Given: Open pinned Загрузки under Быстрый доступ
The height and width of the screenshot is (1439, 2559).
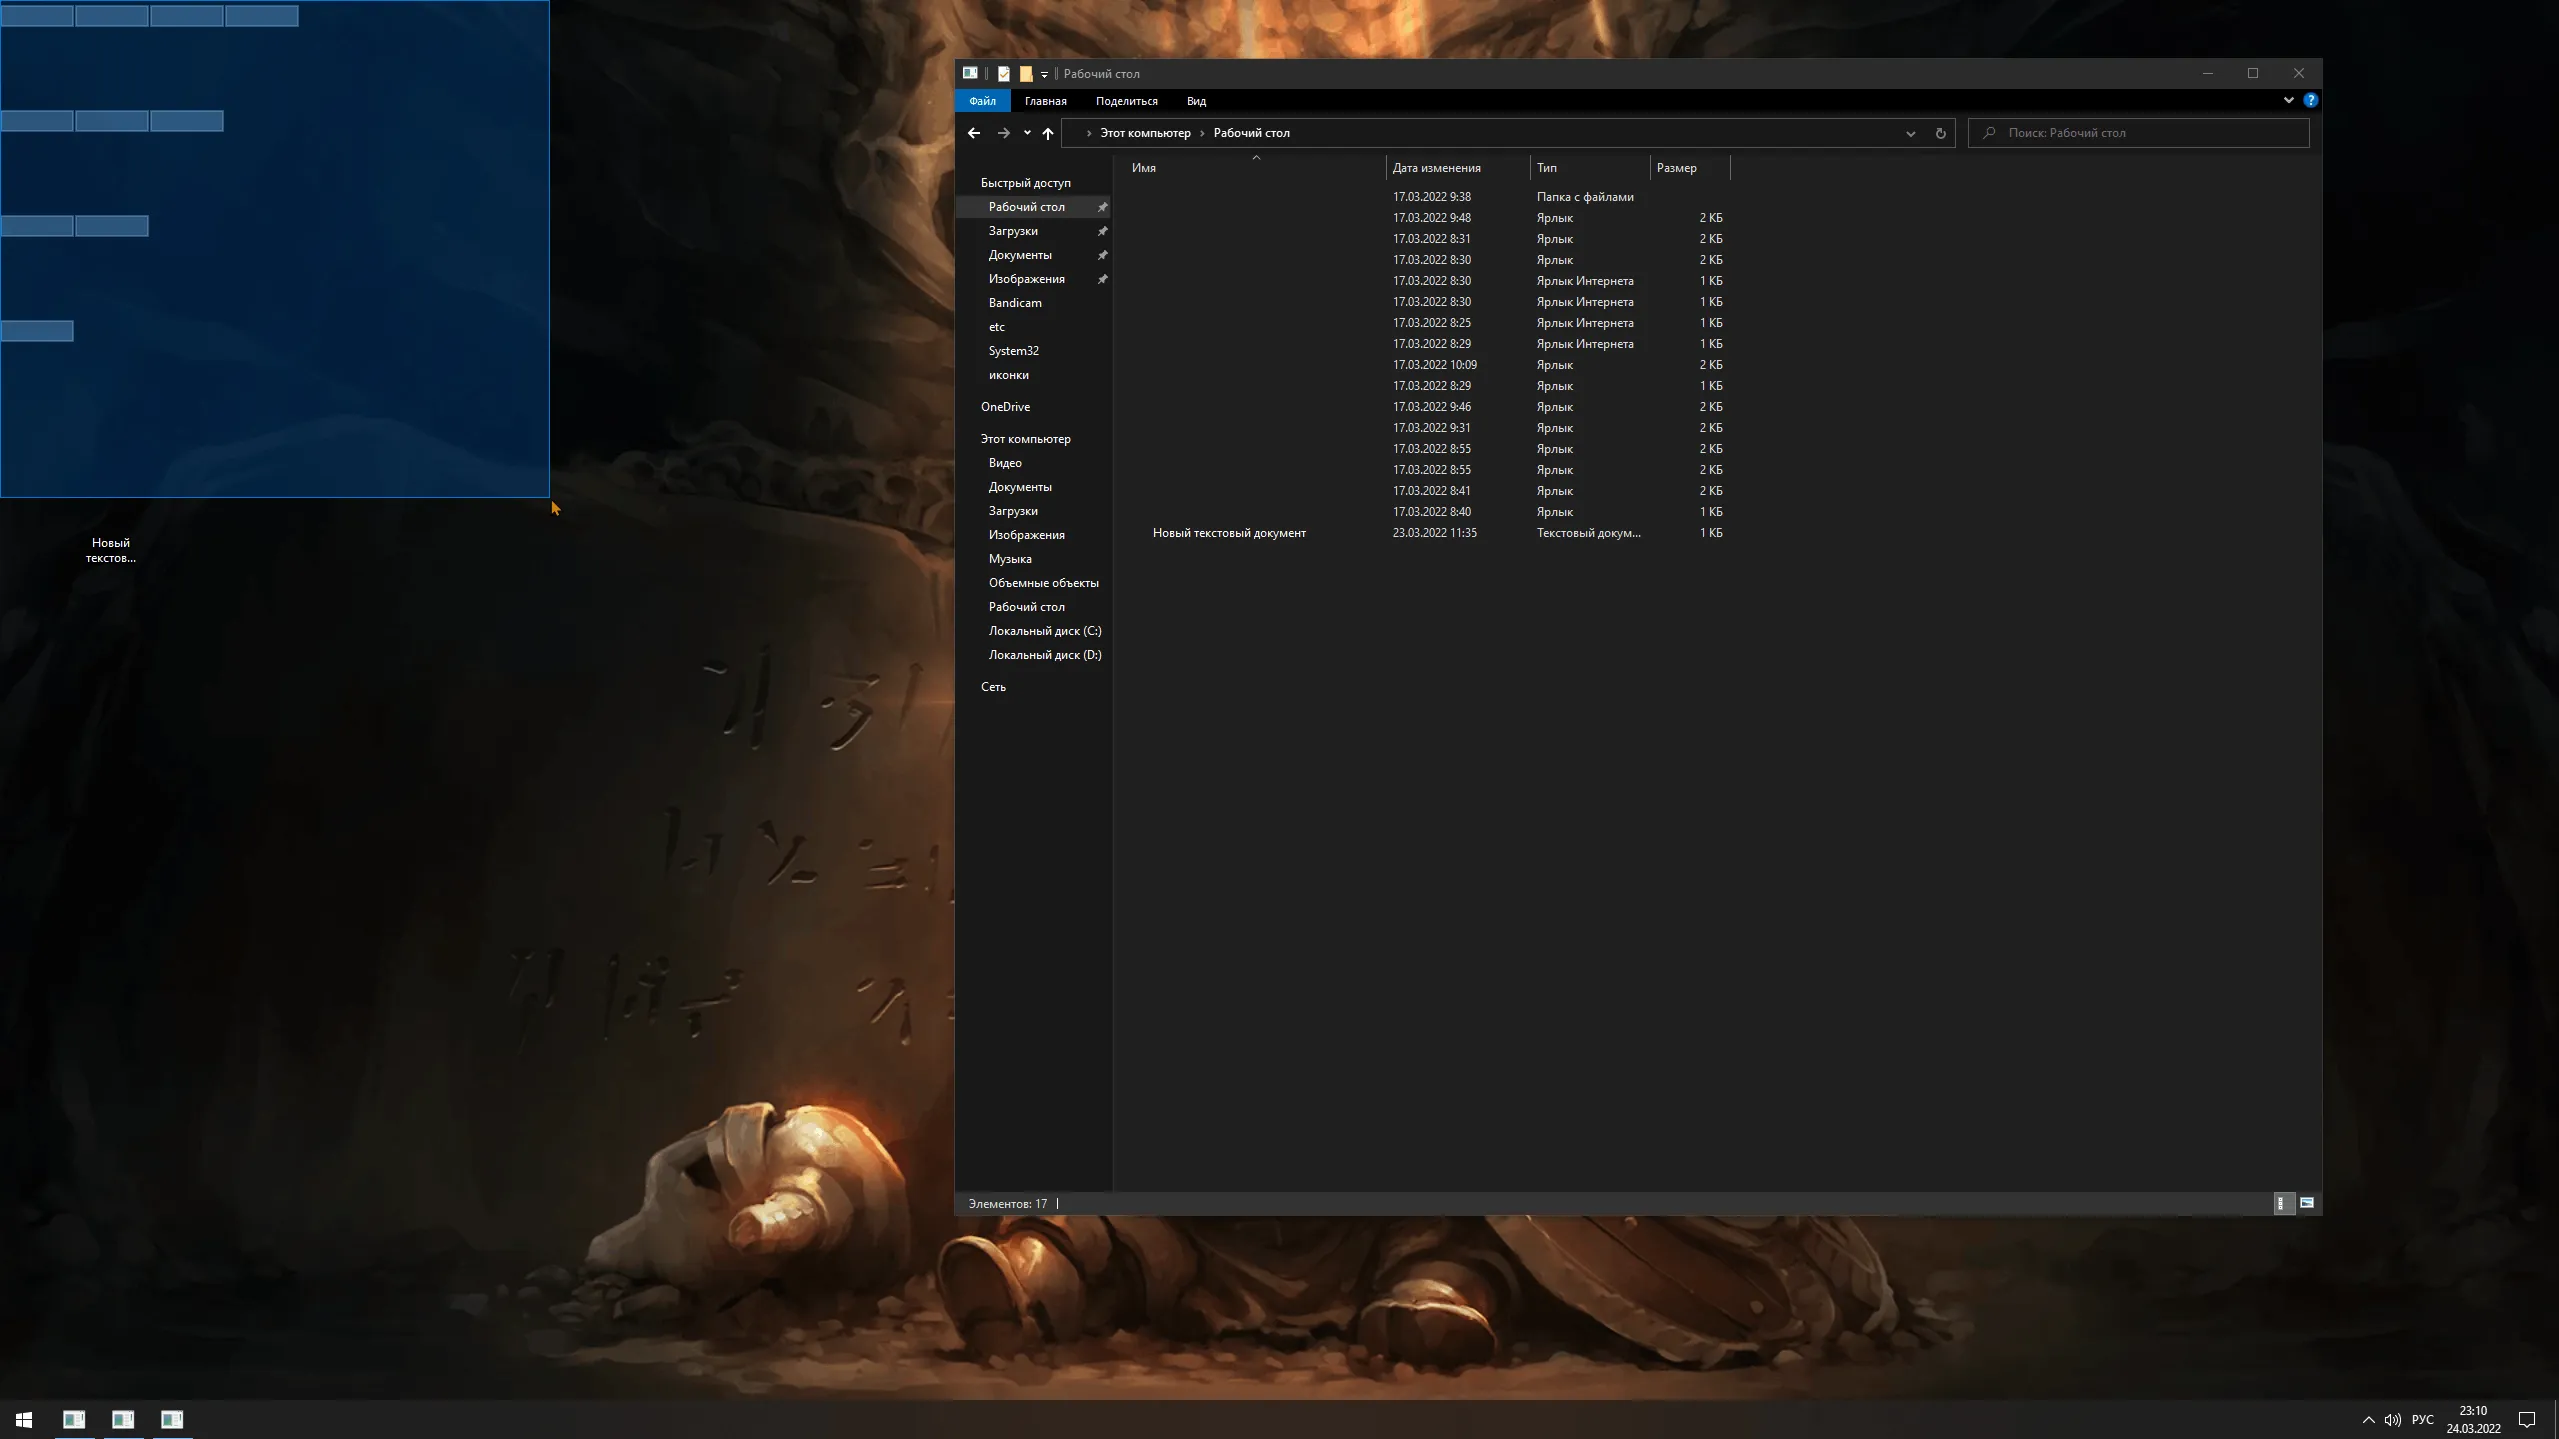Looking at the screenshot, I should click(x=1013, y=231).
